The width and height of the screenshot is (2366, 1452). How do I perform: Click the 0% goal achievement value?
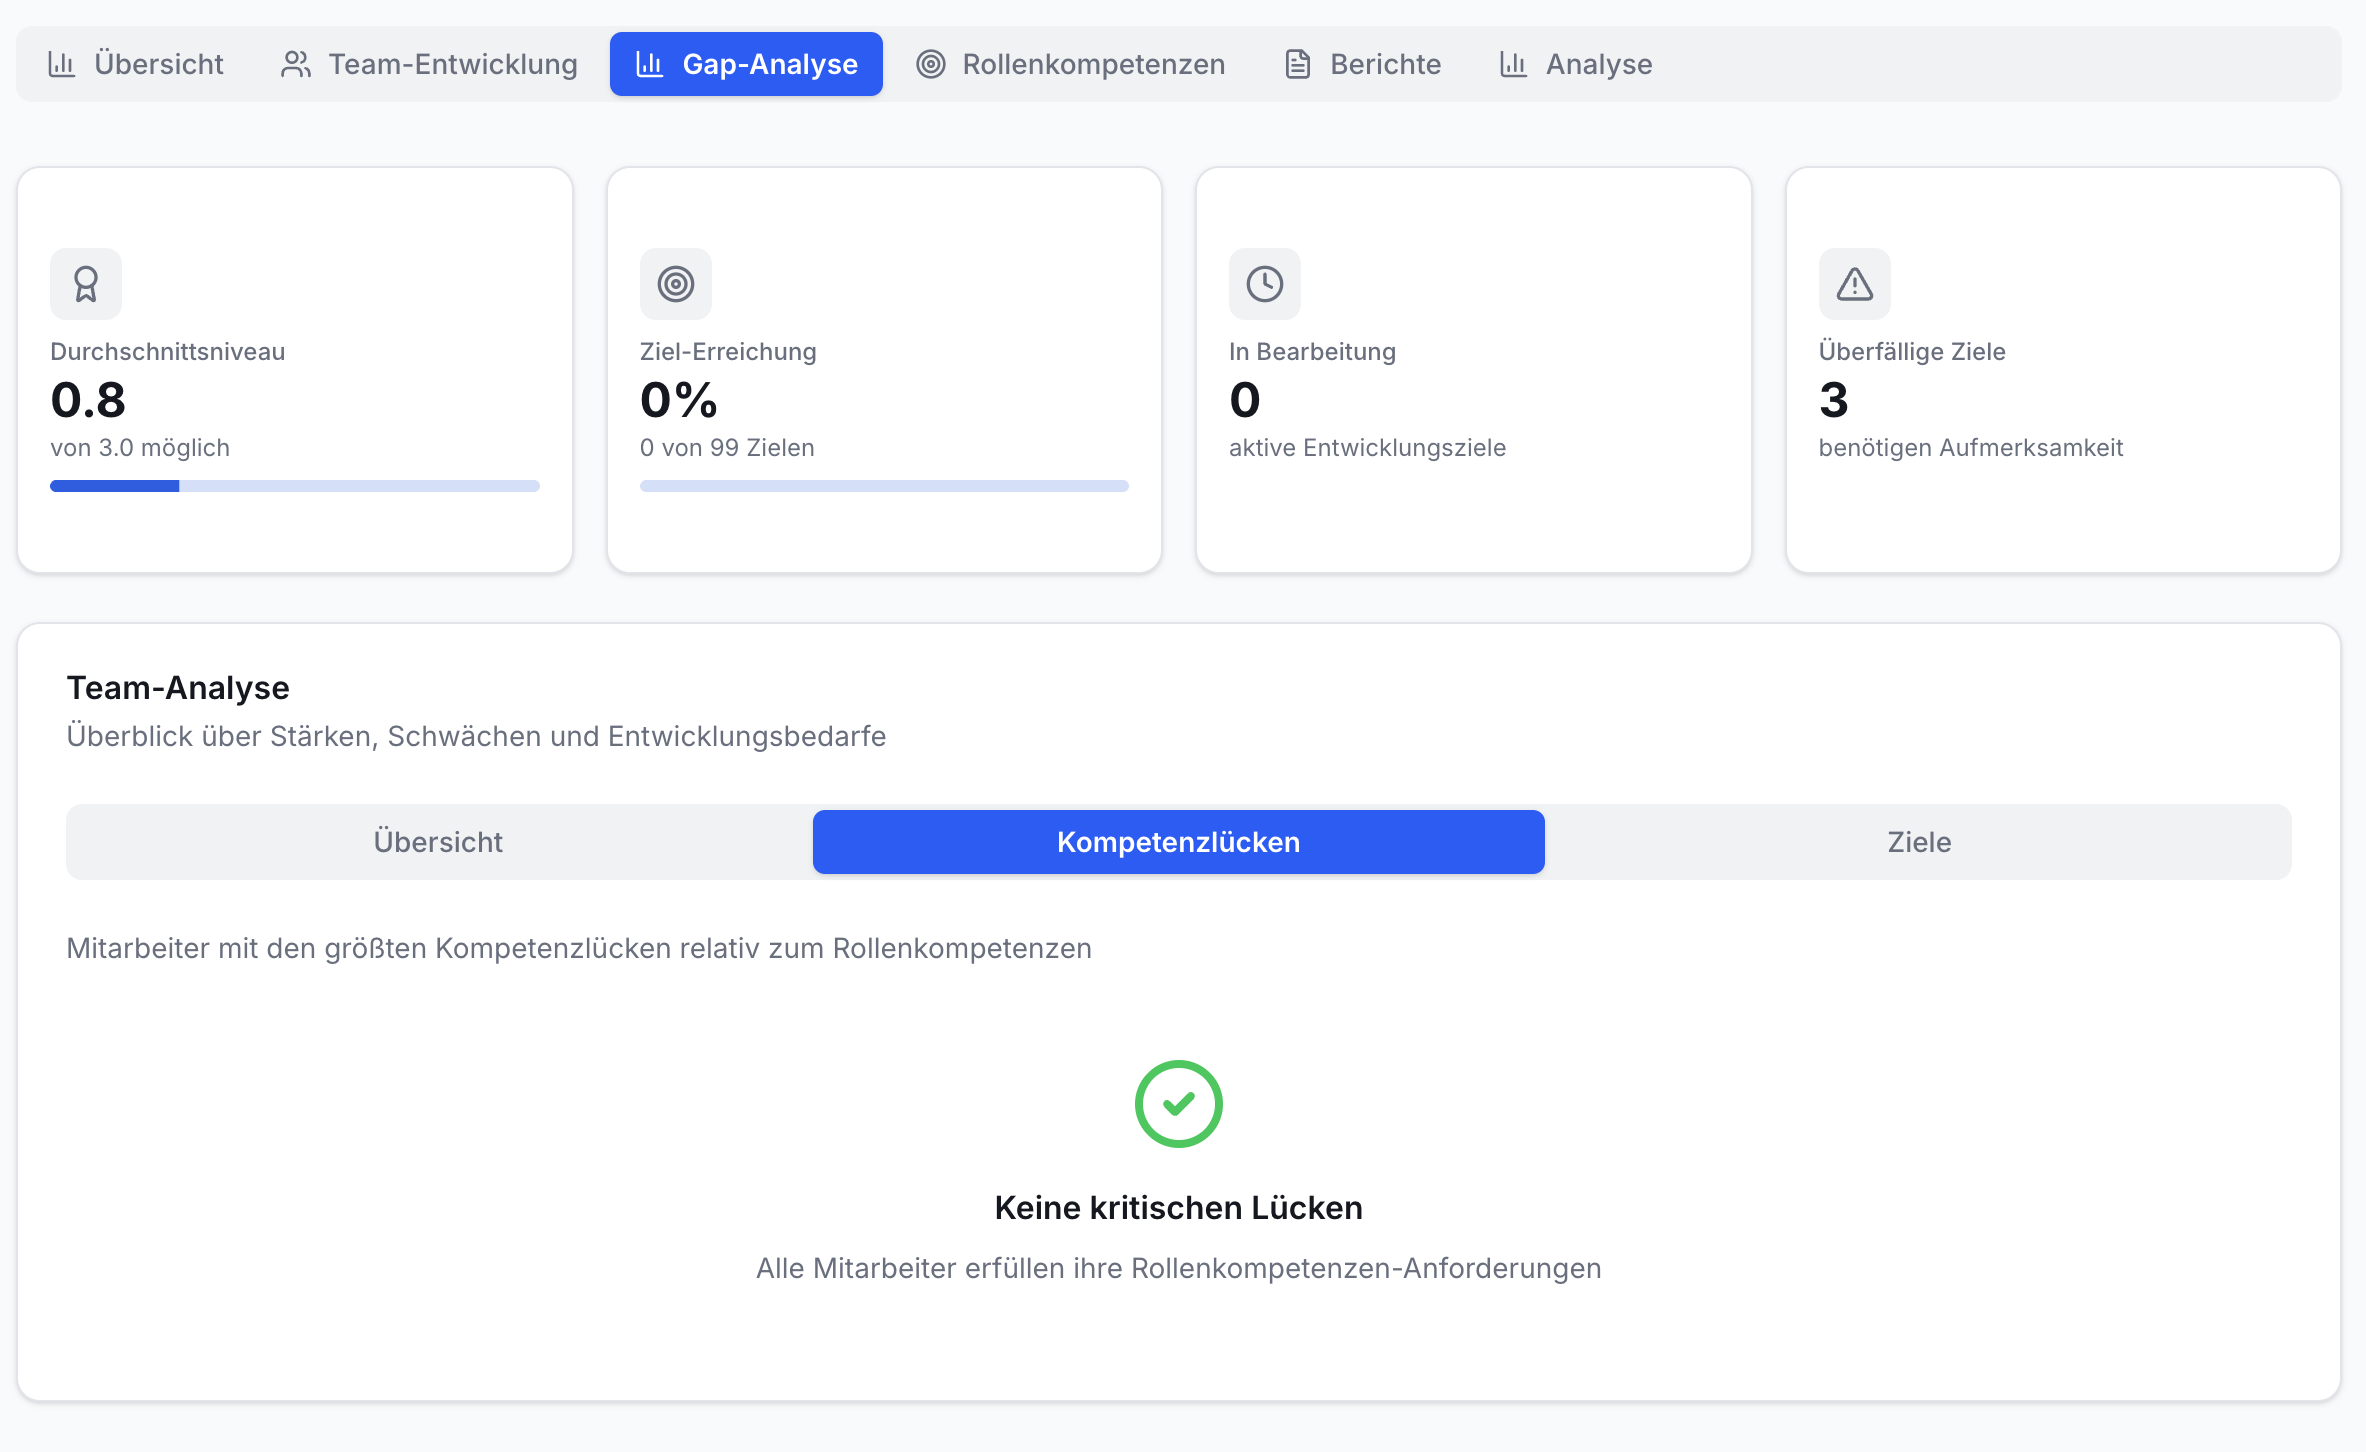(x=679, y=400)
